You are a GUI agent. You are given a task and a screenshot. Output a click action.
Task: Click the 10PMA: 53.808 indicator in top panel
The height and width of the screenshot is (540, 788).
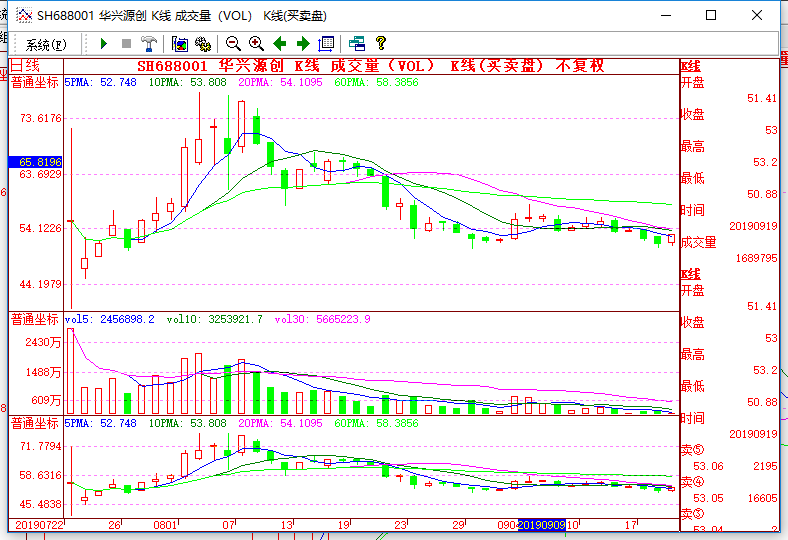(187, 82)
